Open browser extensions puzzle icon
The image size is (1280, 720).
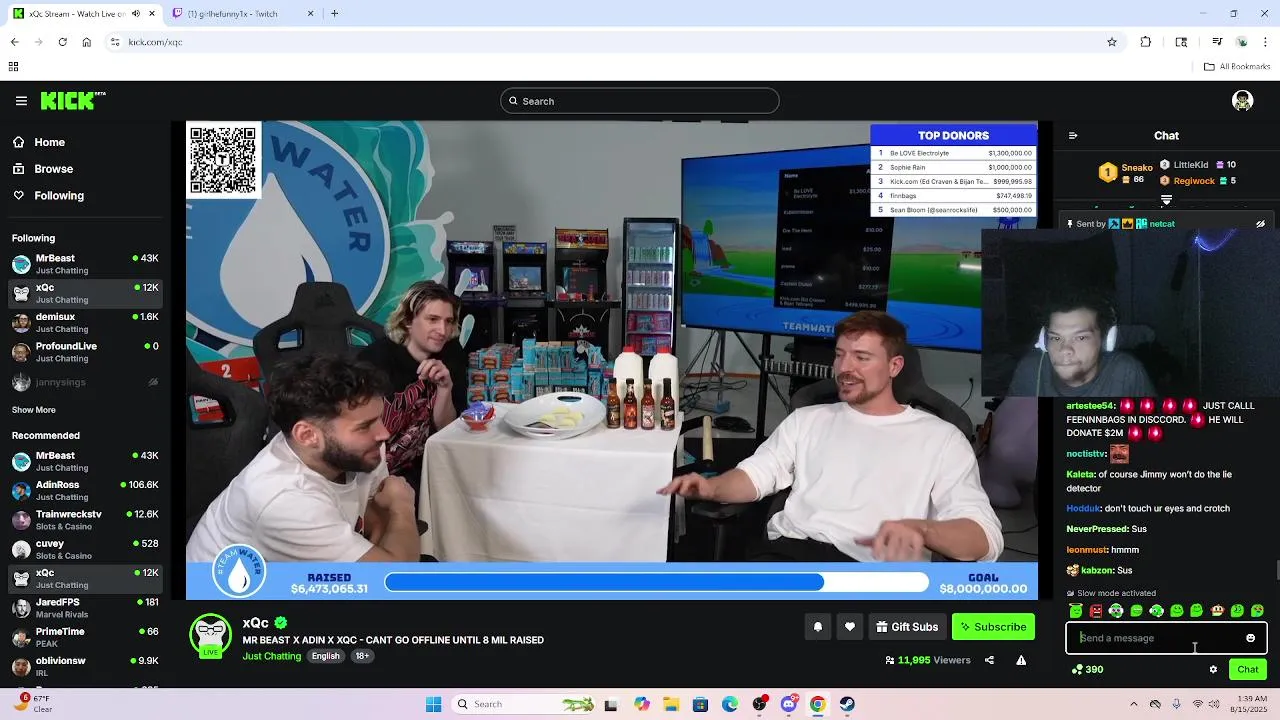[1146, 42]
